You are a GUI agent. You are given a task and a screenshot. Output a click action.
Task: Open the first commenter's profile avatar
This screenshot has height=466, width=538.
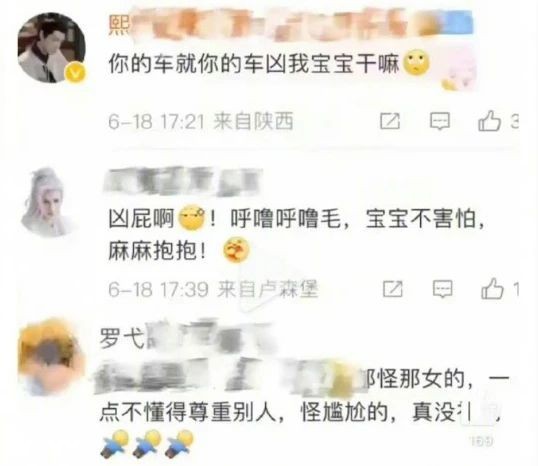(51, 48)
